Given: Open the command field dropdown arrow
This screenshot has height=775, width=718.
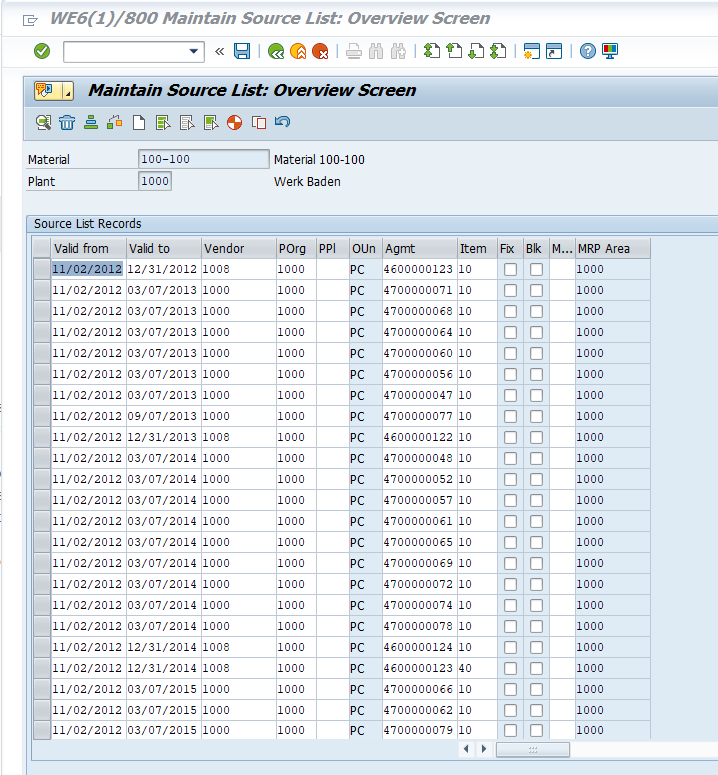Looking at the screenshot, I should coord(194,51).
